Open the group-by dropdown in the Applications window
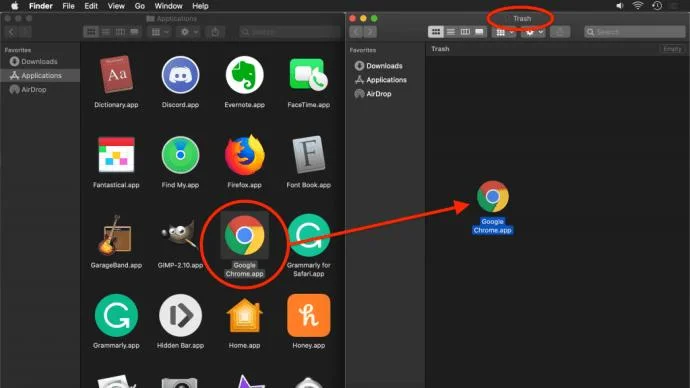This screenshot has width=690, height=388. [x=159, y=32]
